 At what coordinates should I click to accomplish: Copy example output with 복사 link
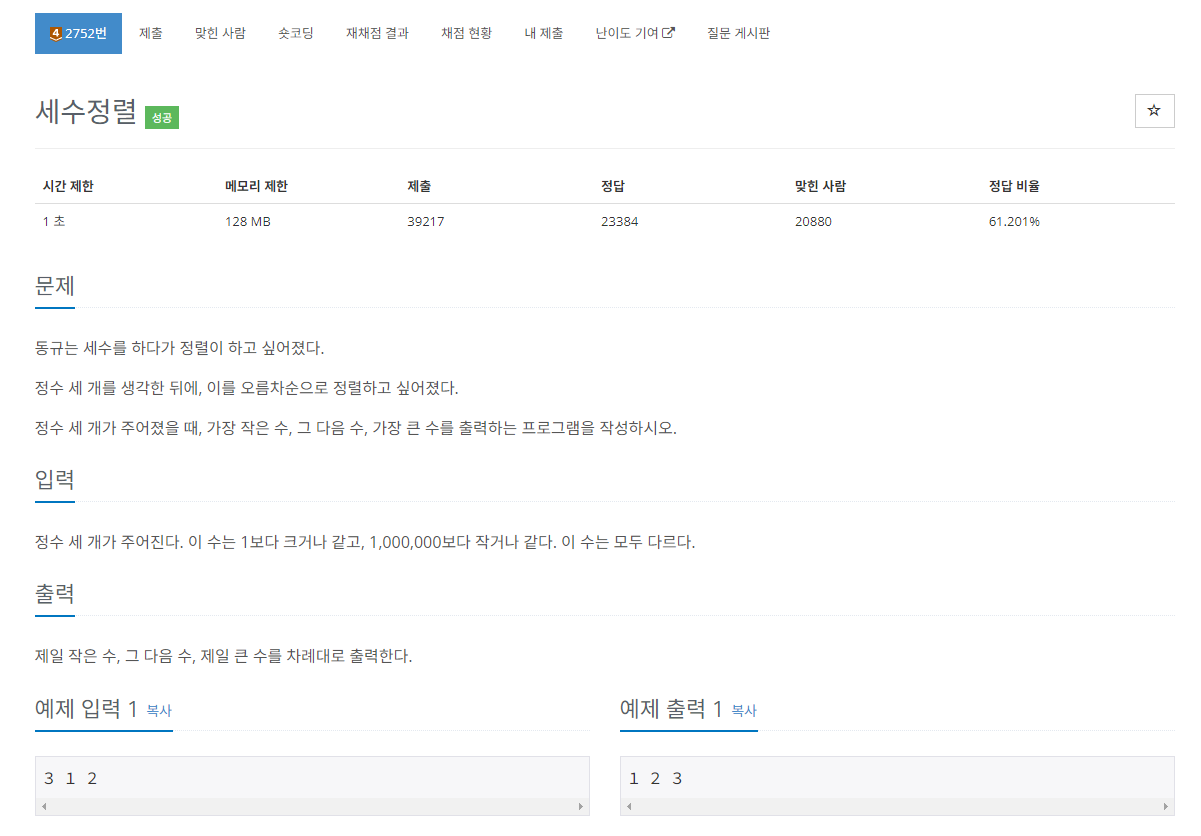(744, 711)
